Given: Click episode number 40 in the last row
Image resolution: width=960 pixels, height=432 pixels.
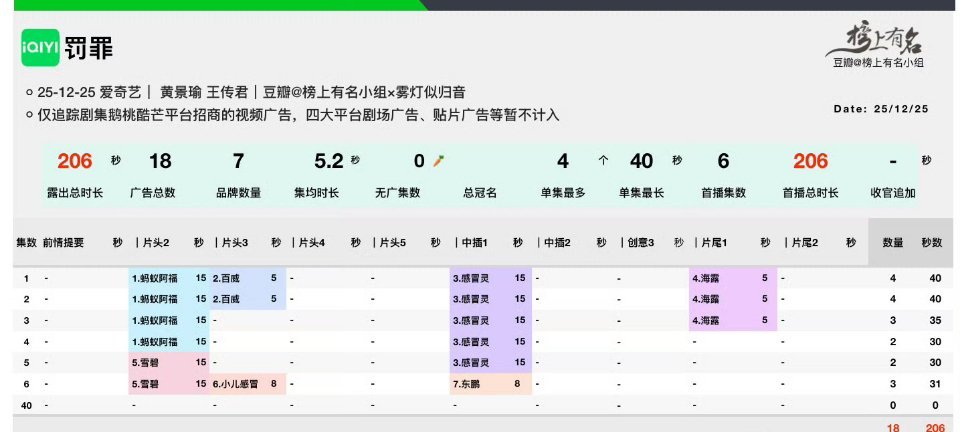Looking at the screenshot, I should [26, 405].
